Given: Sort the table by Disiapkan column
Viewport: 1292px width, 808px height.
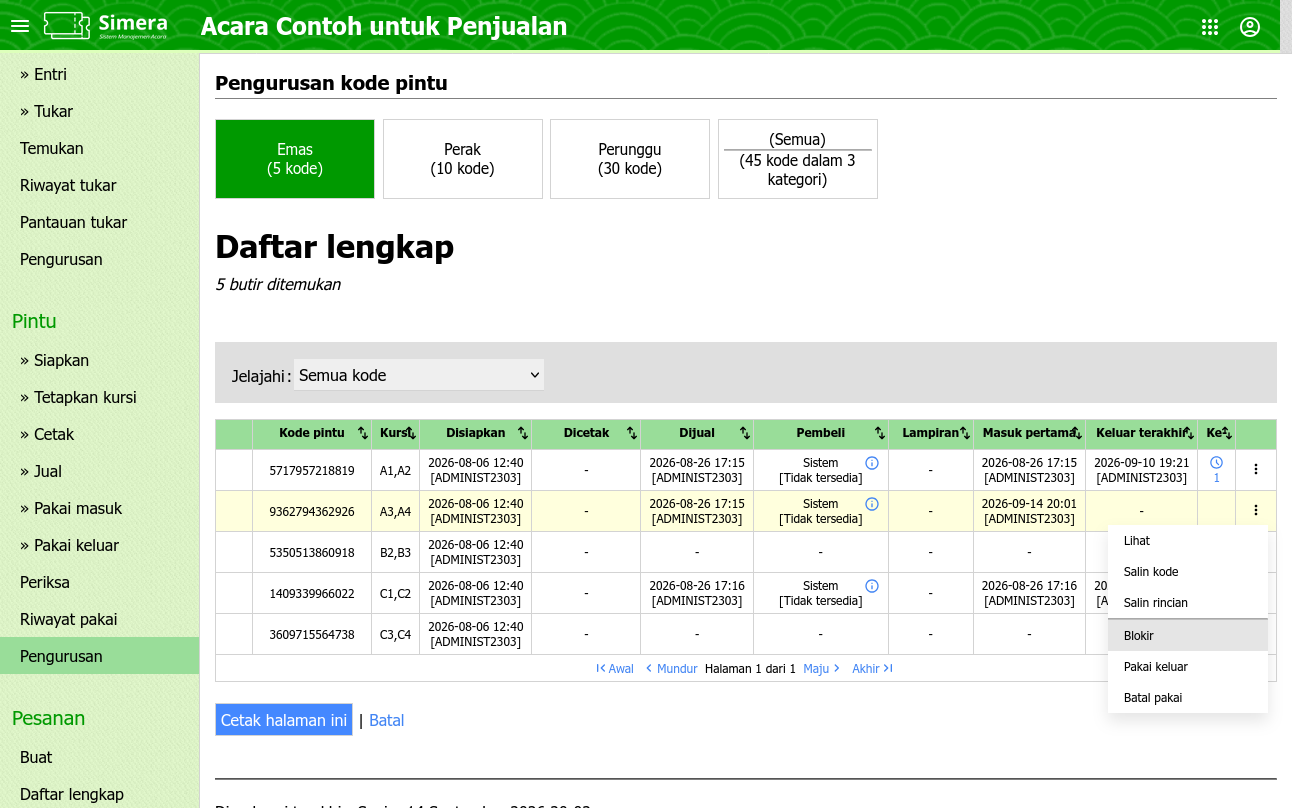Looking at the screenshot, I should click(523, 434).
